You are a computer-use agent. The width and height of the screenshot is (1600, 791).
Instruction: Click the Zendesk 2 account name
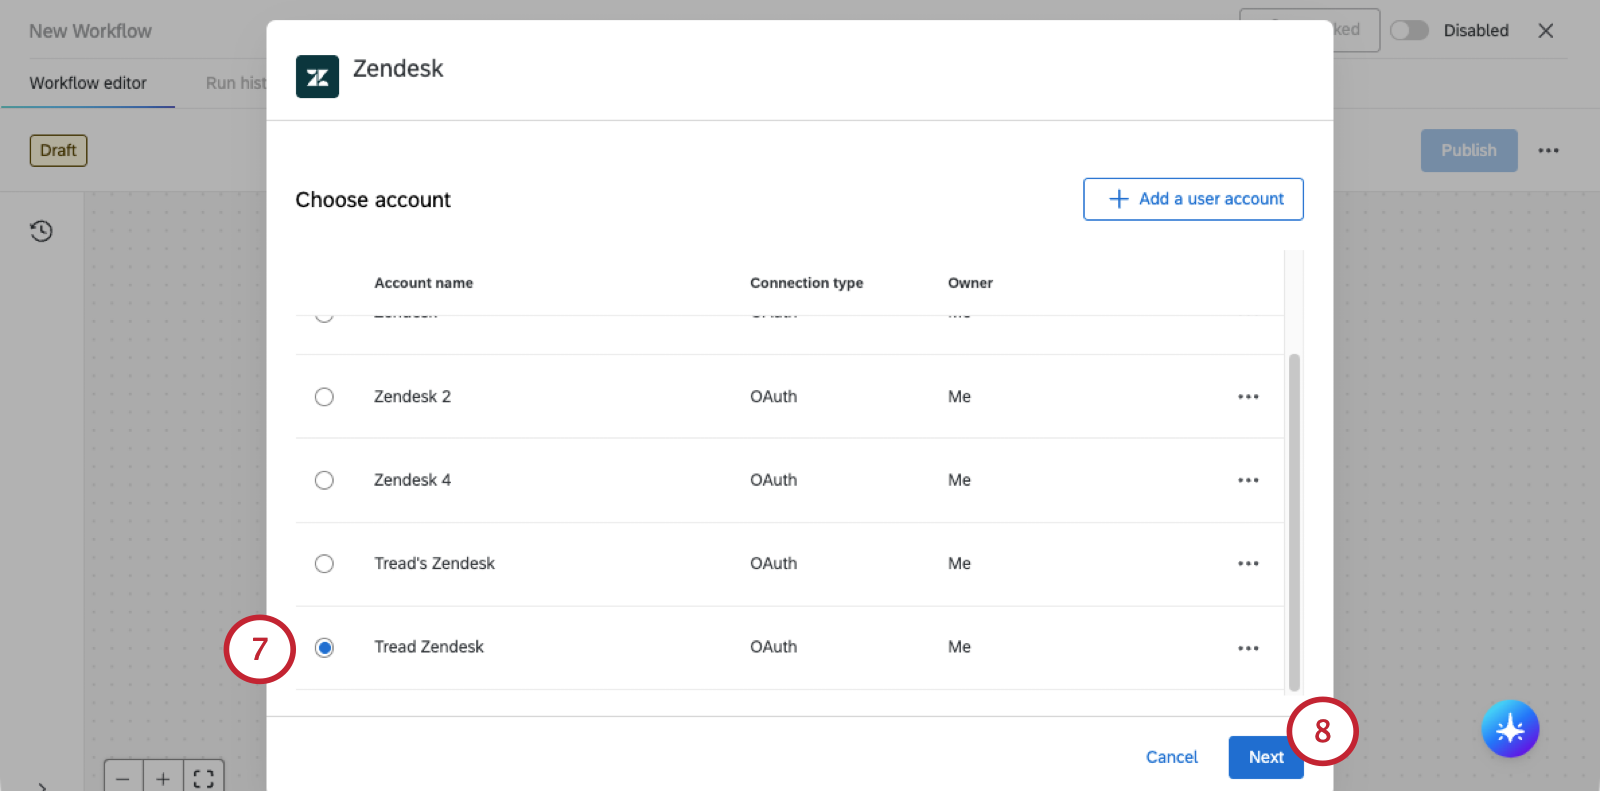click(412, 397)
